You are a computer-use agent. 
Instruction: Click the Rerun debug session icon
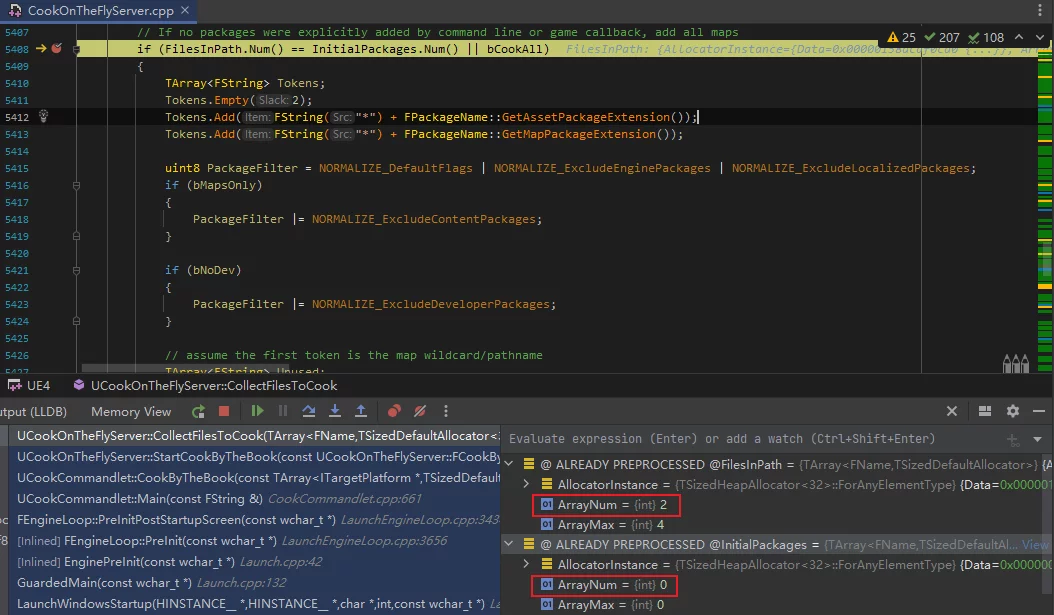tap(198, 411)
